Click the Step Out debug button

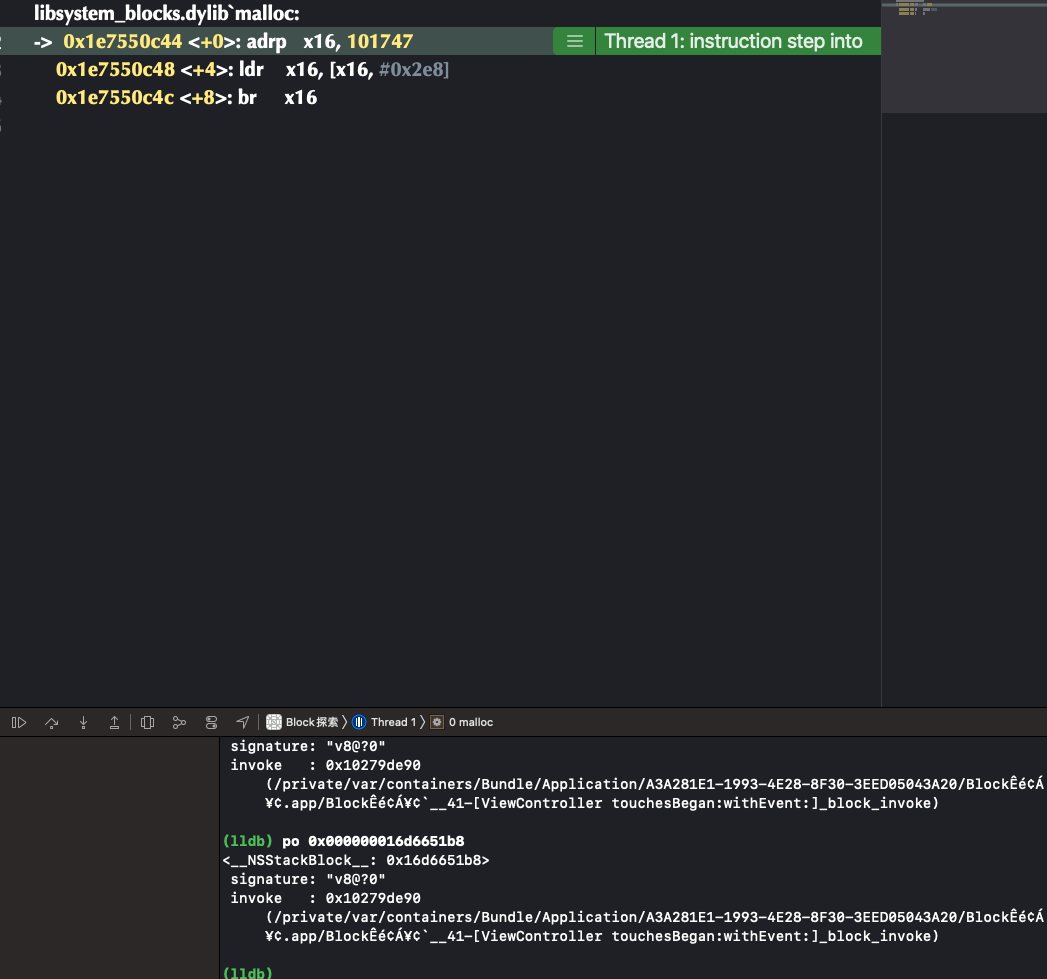coord(115,722)
